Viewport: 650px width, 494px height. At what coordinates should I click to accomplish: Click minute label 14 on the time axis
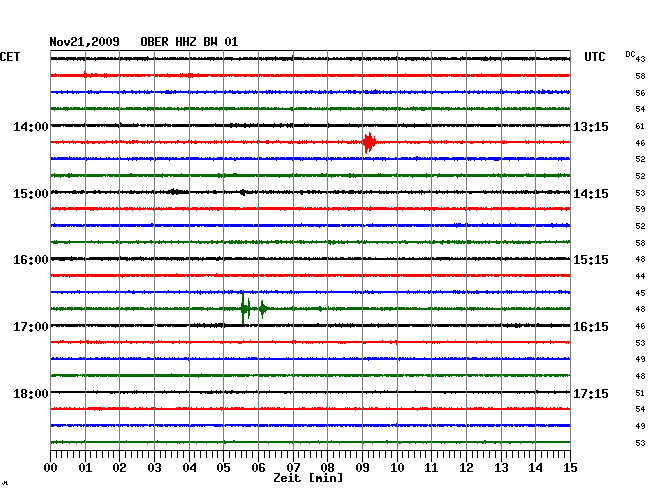(x=536, y=467)
